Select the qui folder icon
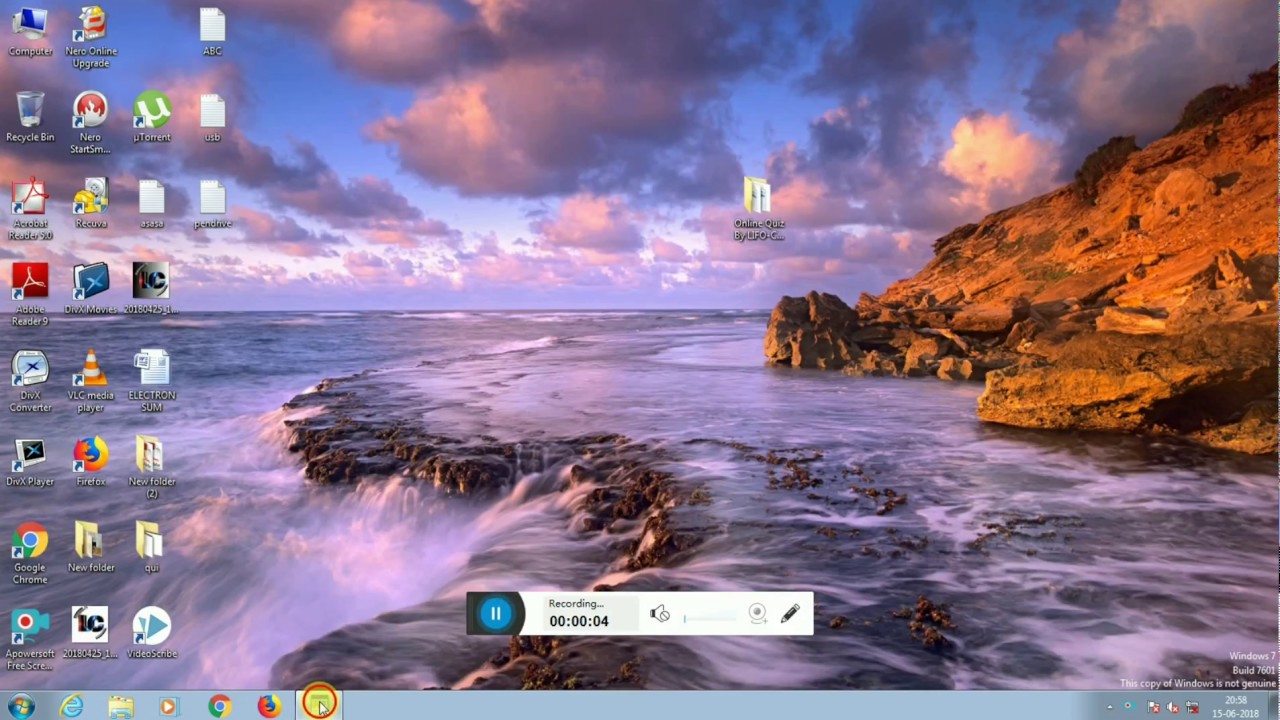Image resolution: width=1280 pixels, height=720 pixels. [150, 548]
